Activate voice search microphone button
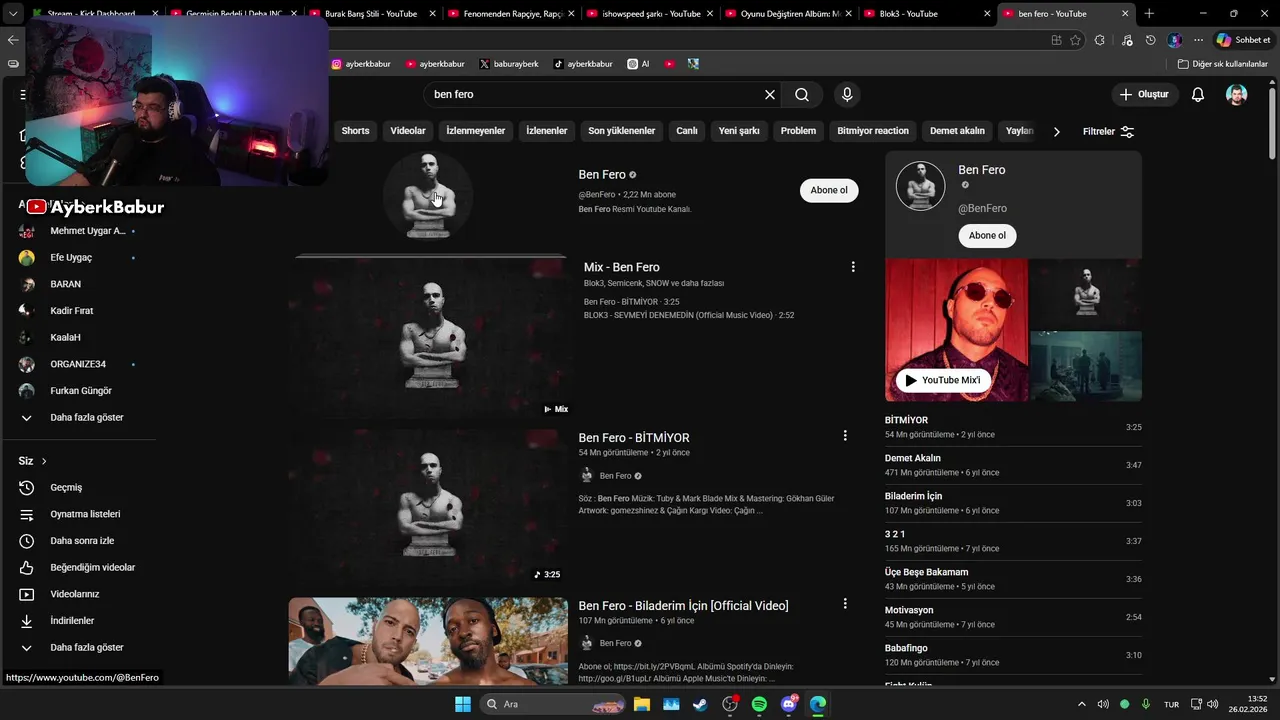Viewport: 1280px width, 720px height. point(847,94)
